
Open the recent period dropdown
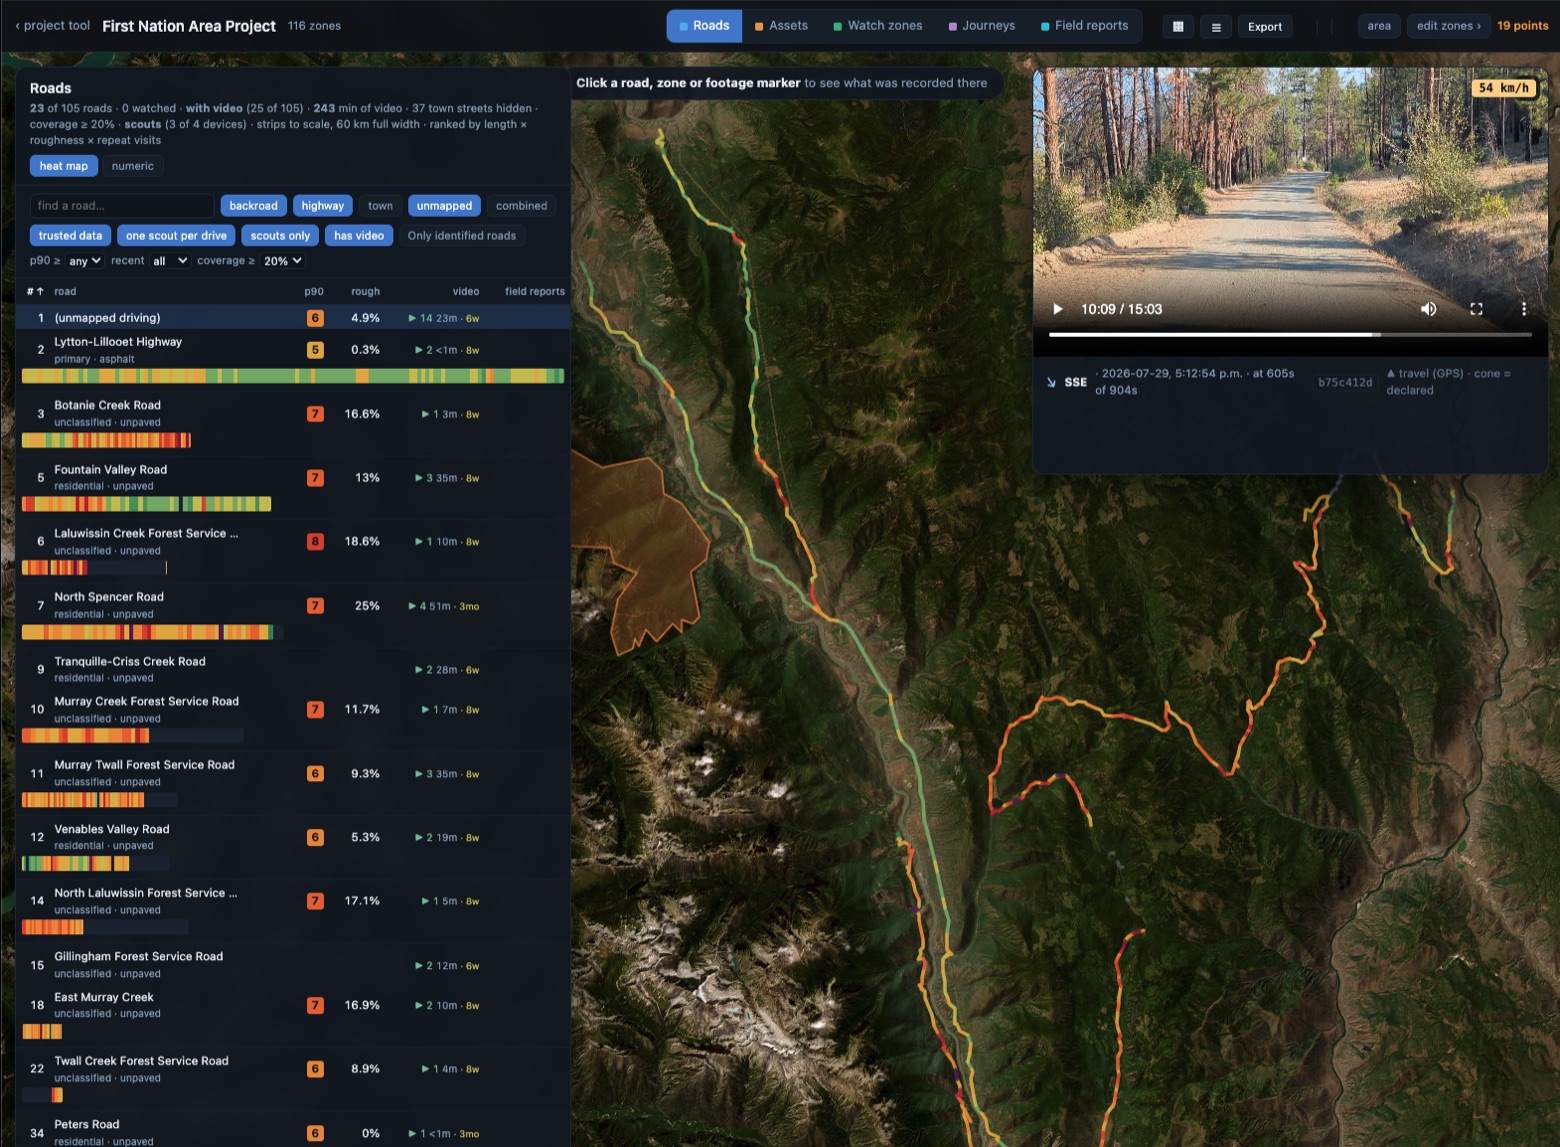[169, 261]
